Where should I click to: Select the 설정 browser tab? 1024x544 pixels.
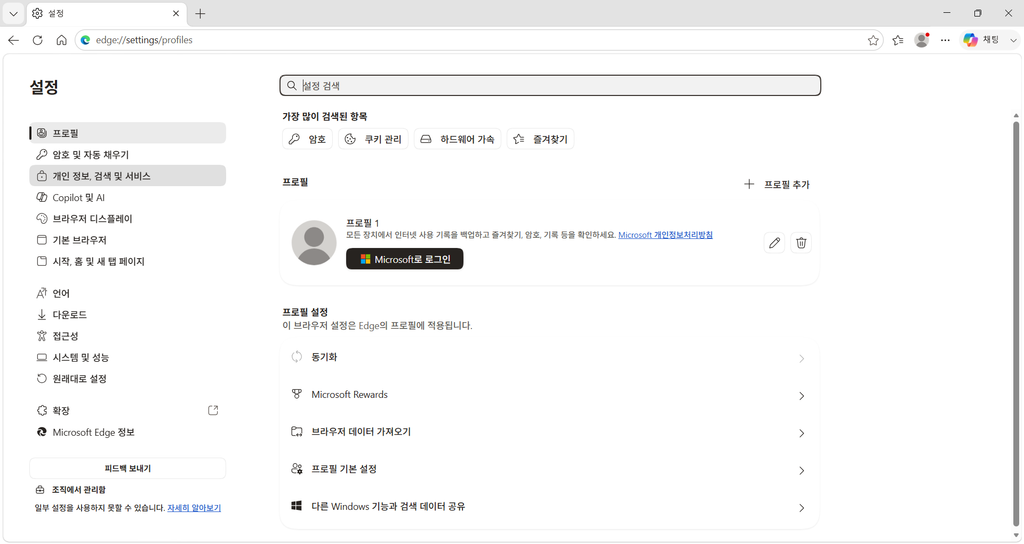pyautogui.click(x=106, y=13)
